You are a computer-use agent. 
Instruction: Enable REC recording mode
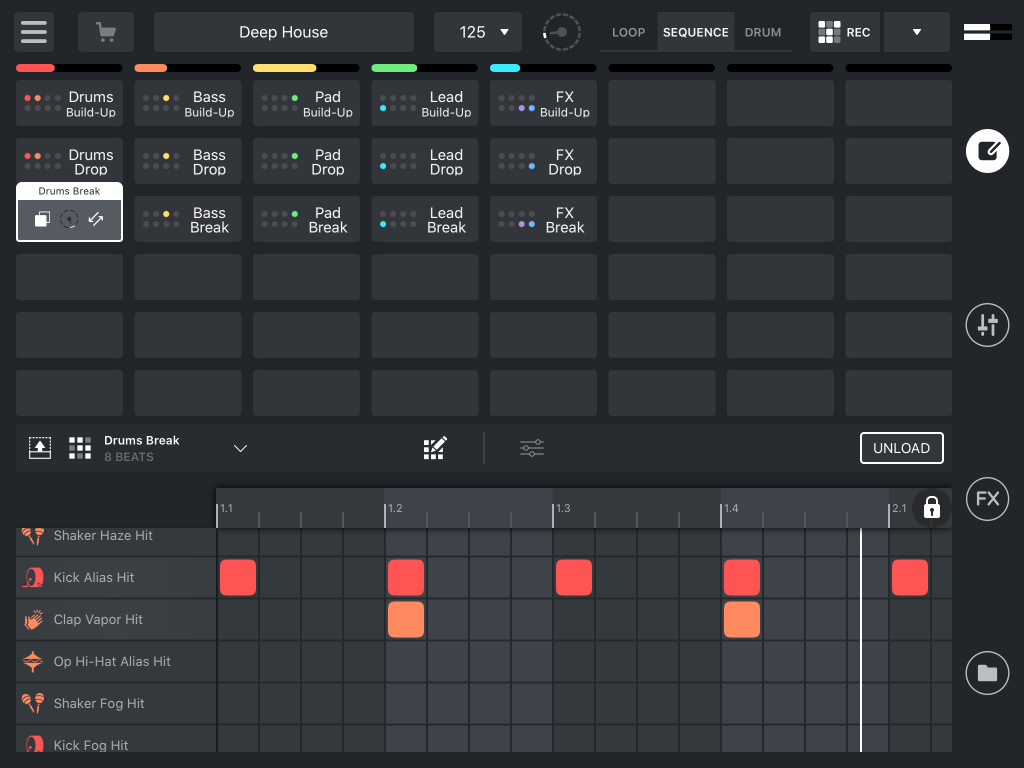point(844,31)
